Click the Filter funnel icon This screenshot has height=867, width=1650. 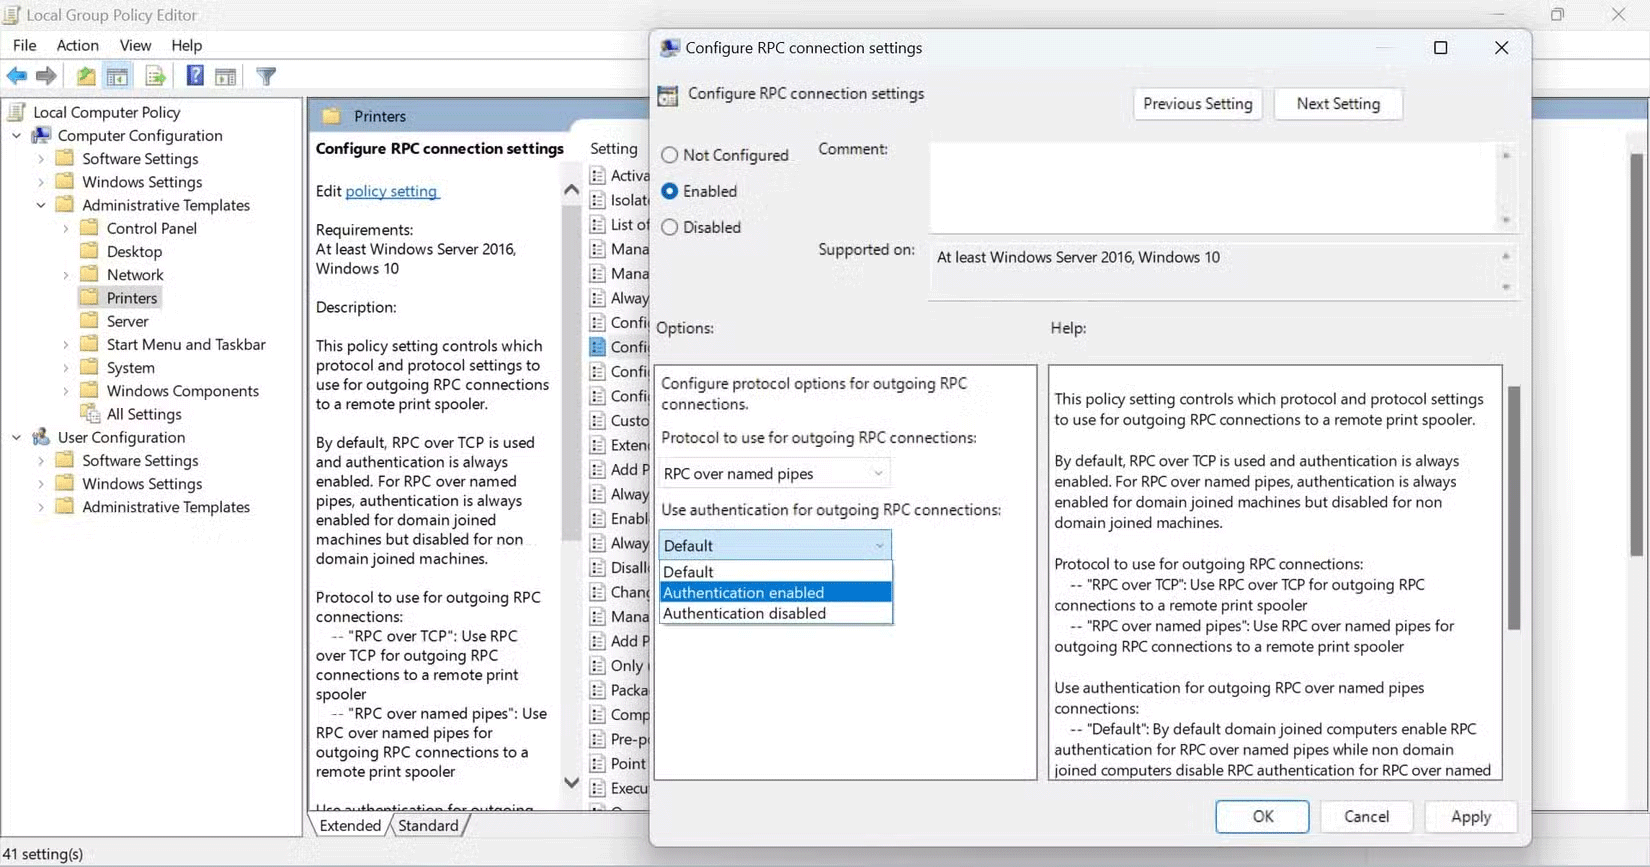pos(266,76)
